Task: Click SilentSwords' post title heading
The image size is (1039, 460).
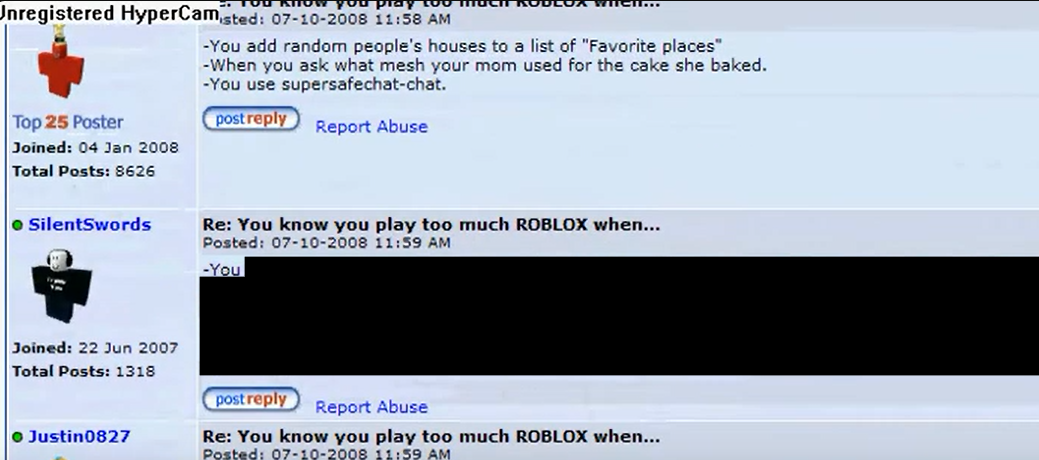Action: point(431,225)
